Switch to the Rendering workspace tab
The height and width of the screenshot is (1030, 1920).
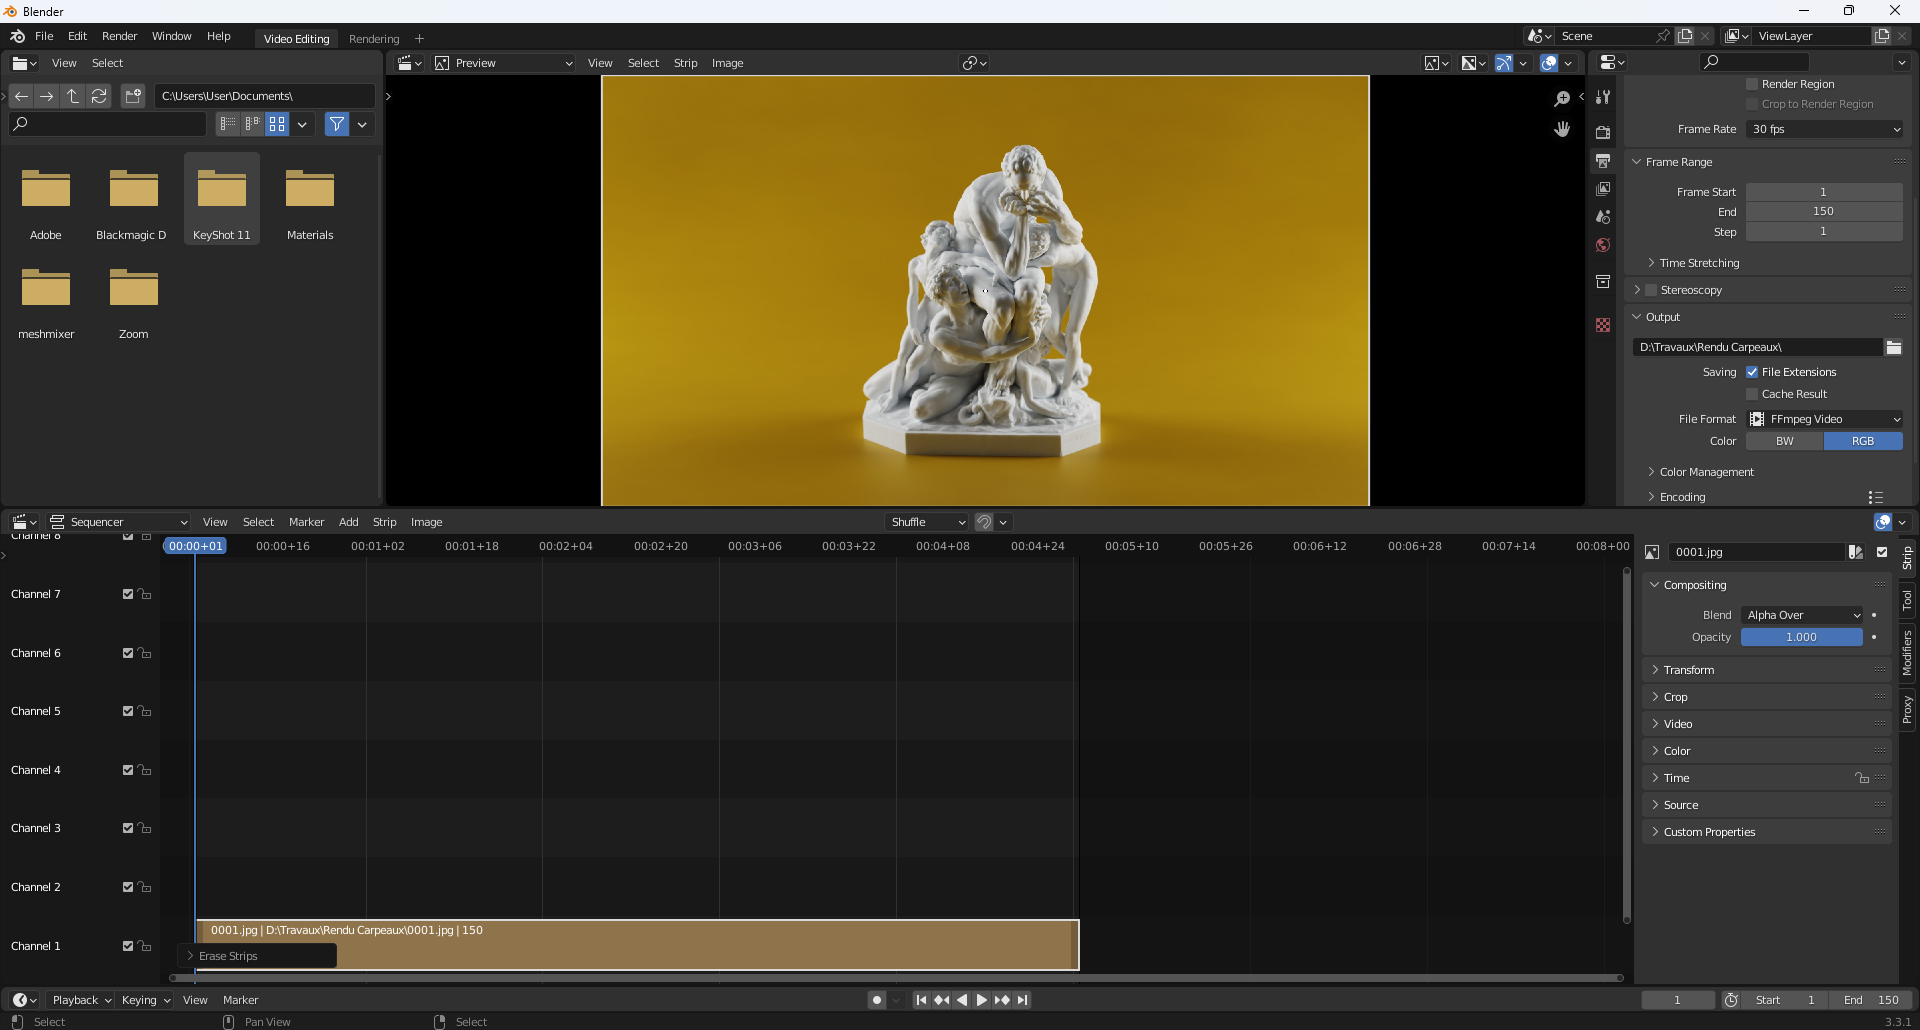click(373, 38)
